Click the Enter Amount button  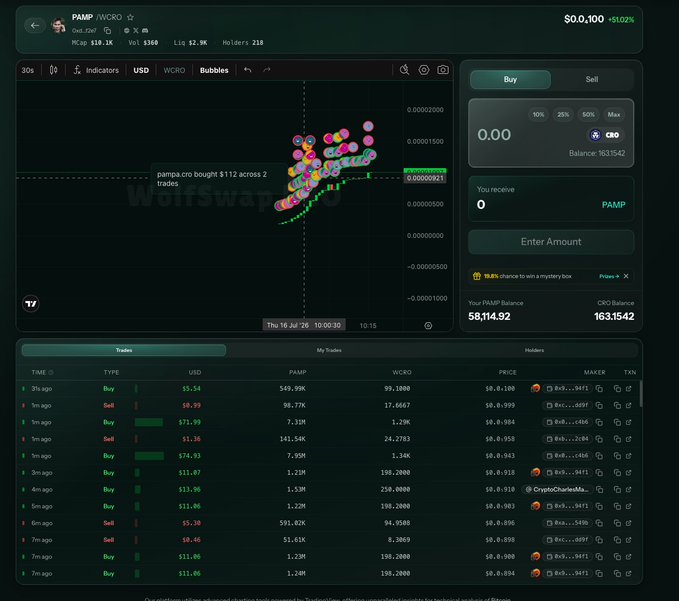[551, 242]
